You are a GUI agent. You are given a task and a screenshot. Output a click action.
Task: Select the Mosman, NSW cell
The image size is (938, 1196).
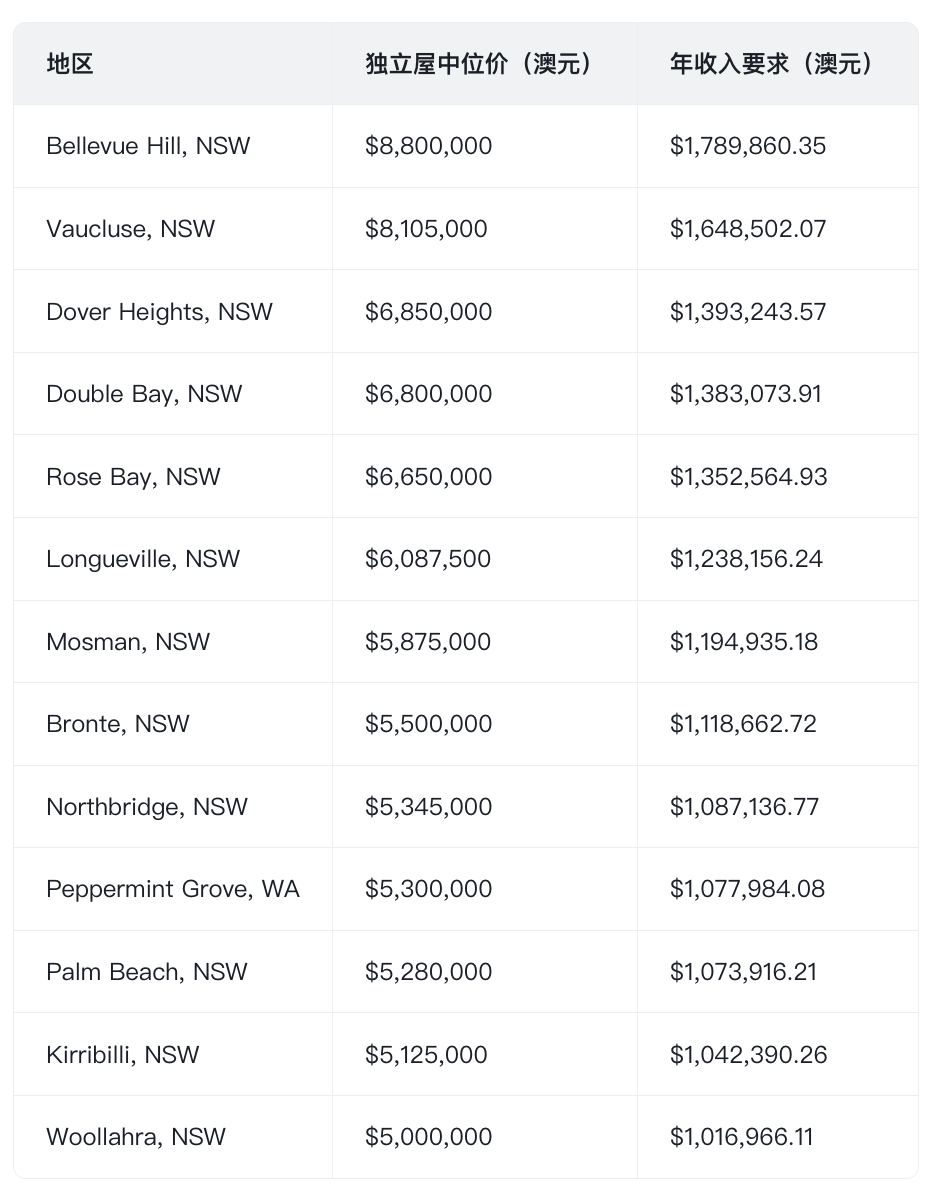128,642
